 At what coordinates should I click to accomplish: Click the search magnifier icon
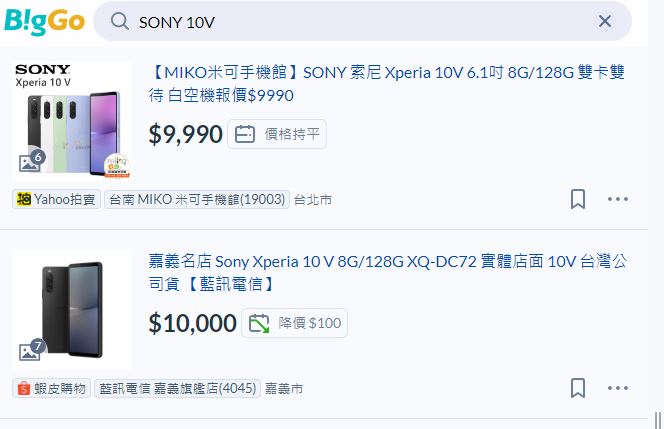point(119,22)
